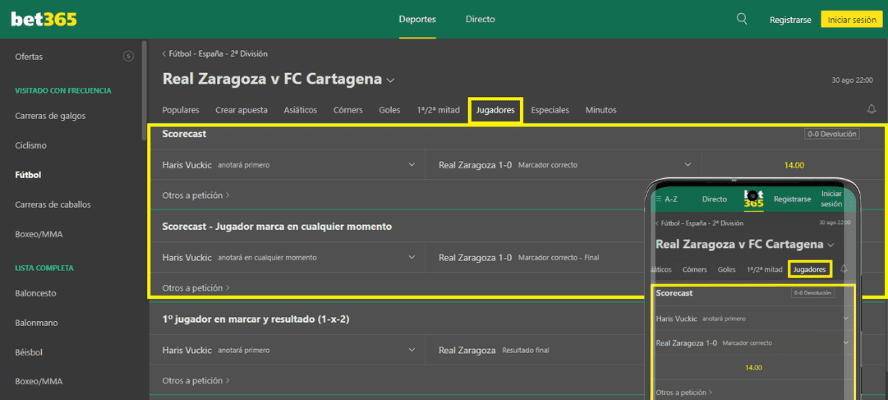
Task: Click the sidebar vertical scrollbar
Action: point(144,91)
